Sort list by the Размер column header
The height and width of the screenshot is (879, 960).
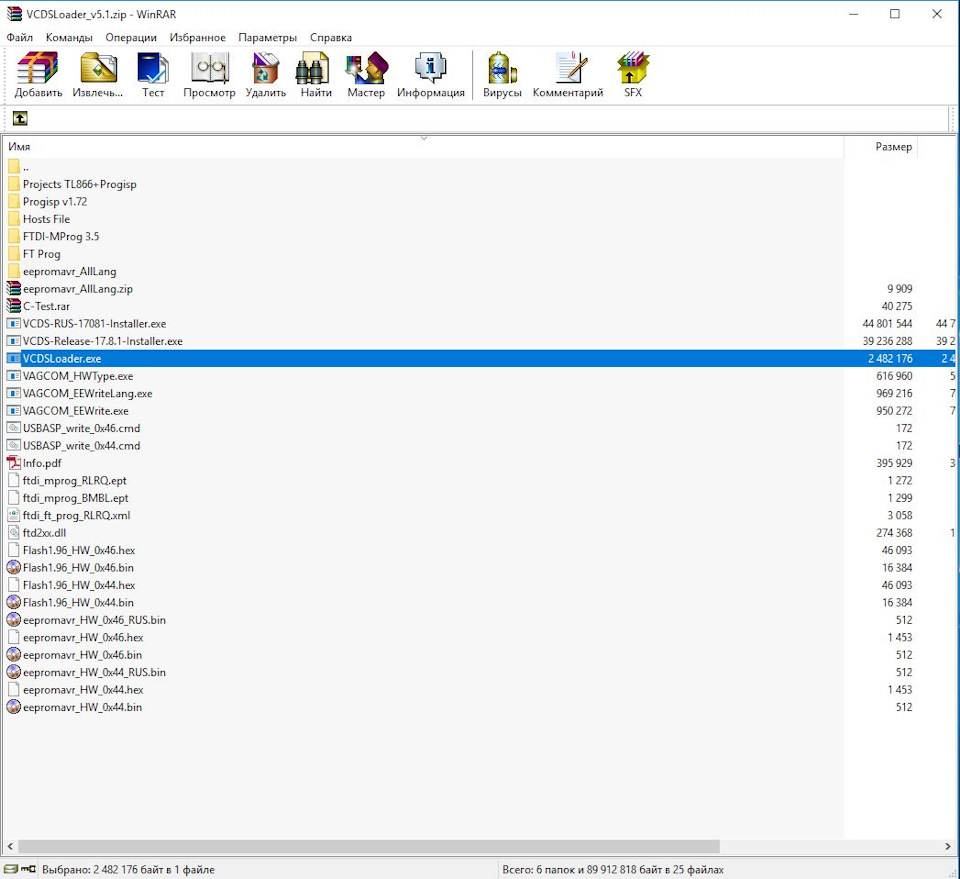(880, 146)
